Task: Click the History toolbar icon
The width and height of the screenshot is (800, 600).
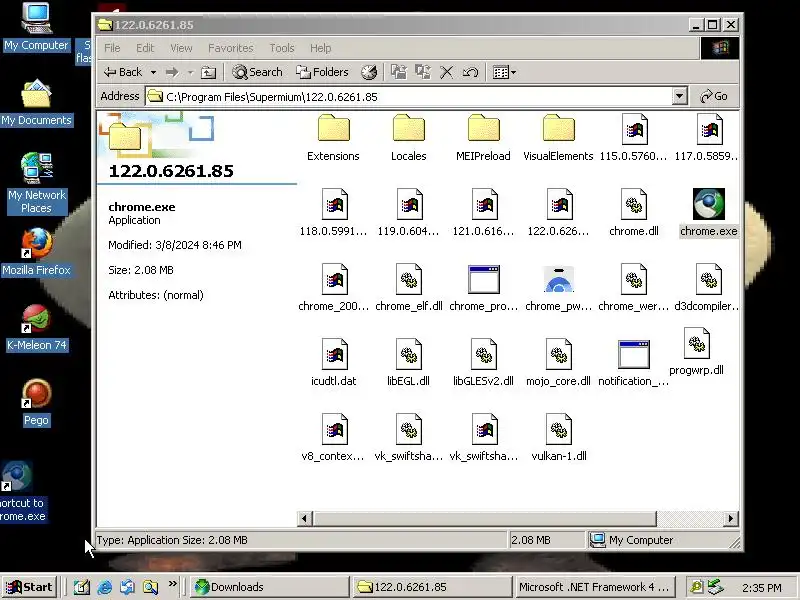Action: 369,72
